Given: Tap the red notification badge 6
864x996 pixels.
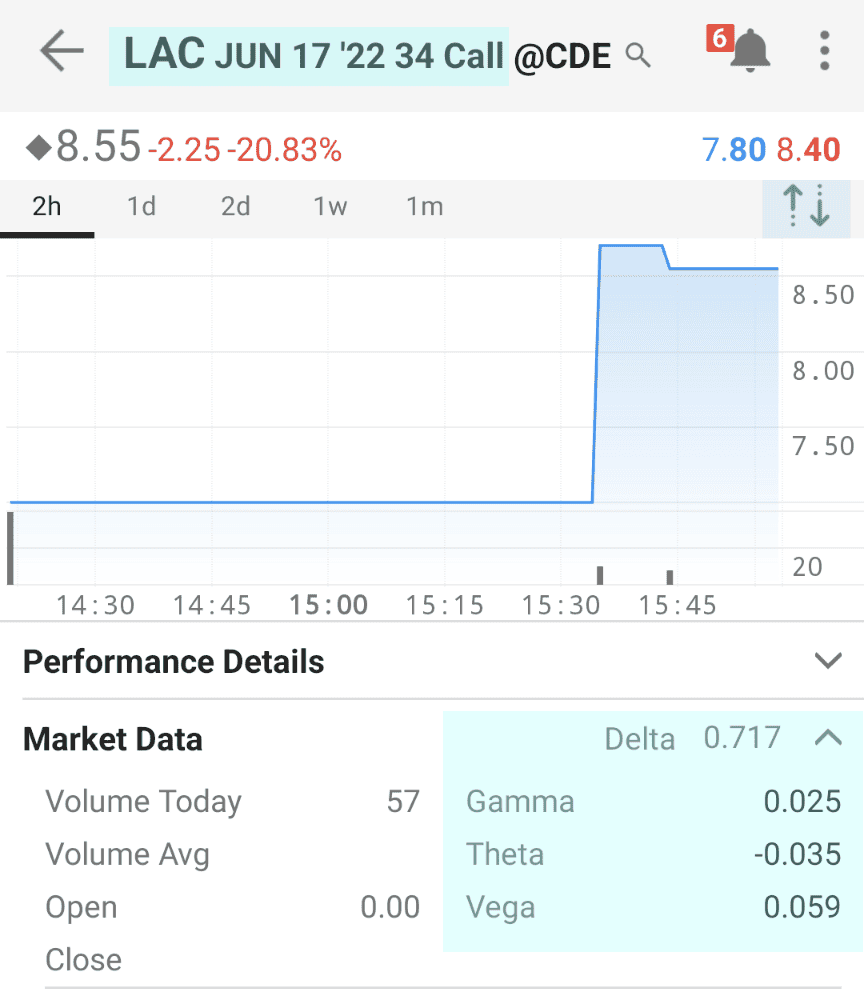Looking at the screenshot, I should (x=720, y=38).
